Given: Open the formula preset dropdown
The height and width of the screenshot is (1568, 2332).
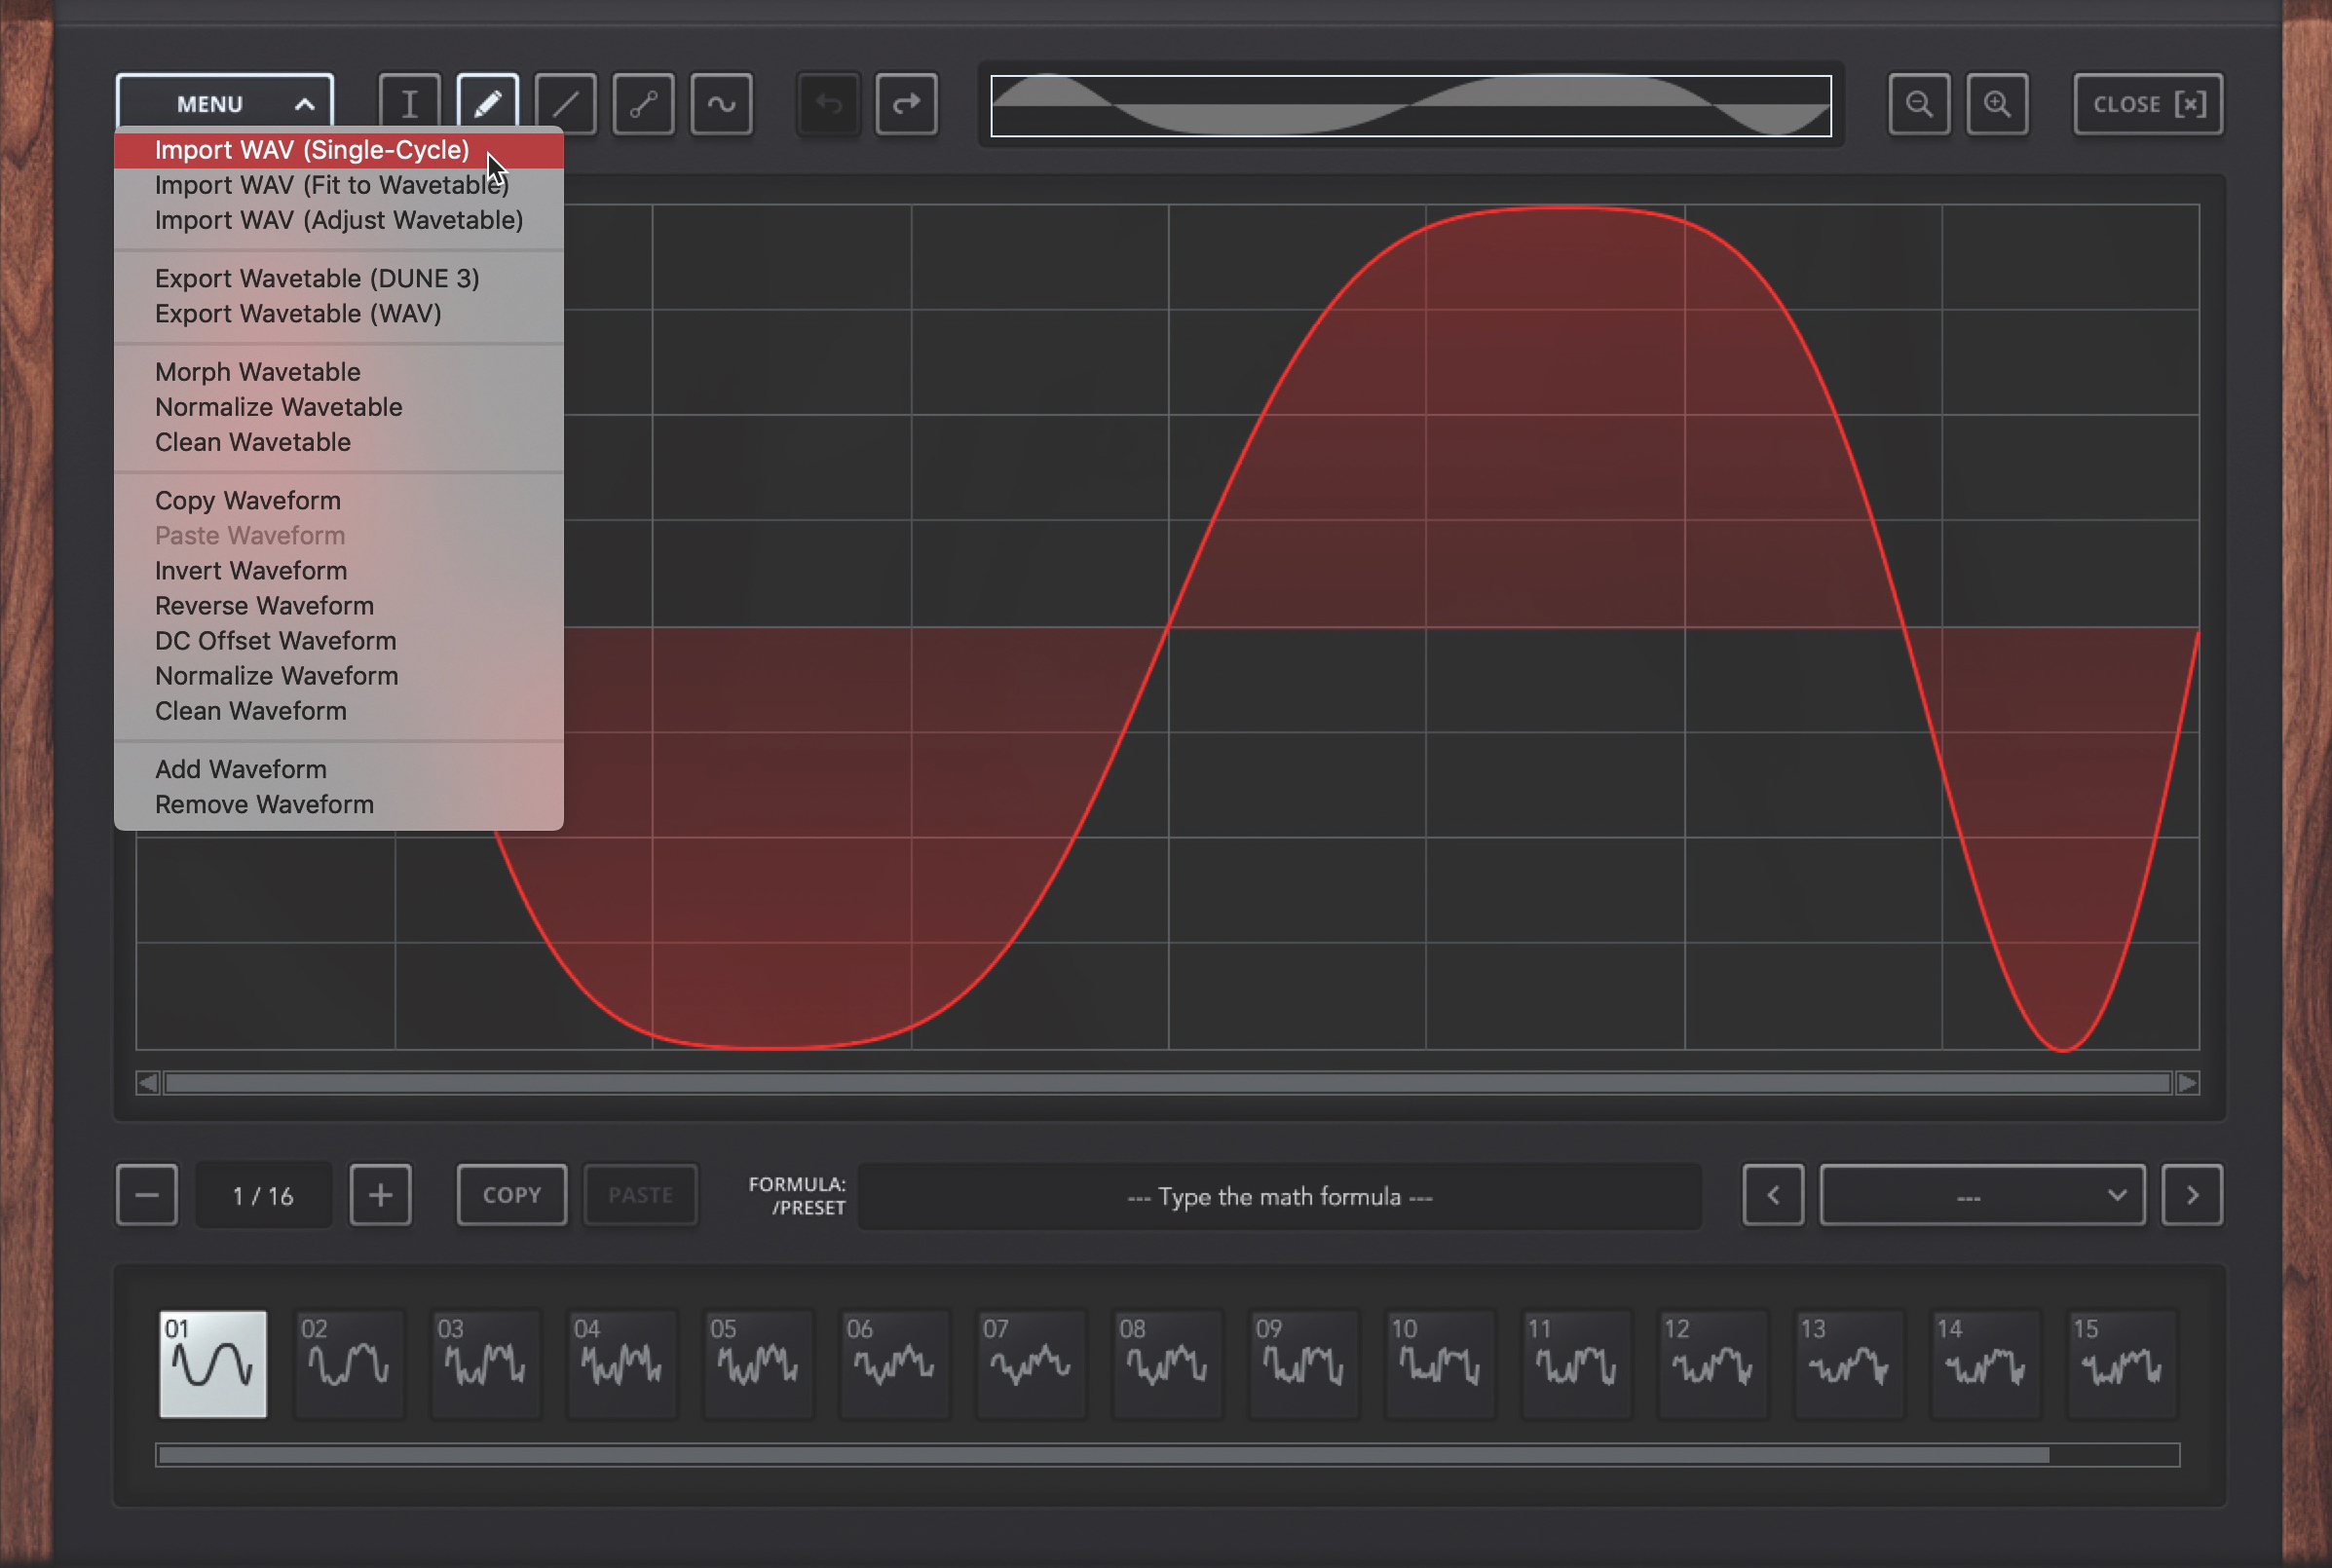Looking at the screenshot, I should tap(1982, 1194).
